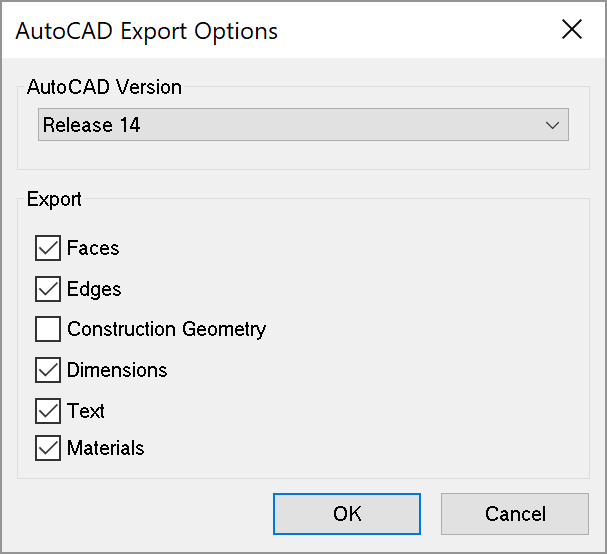Select the Construction Geometry label text
Screen dimensions: 607x554
[166, 329]
